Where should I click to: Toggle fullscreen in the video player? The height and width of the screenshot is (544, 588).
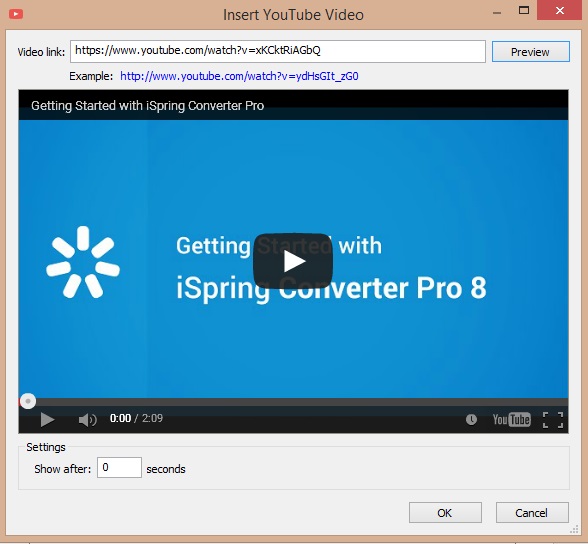coord(553,420)
